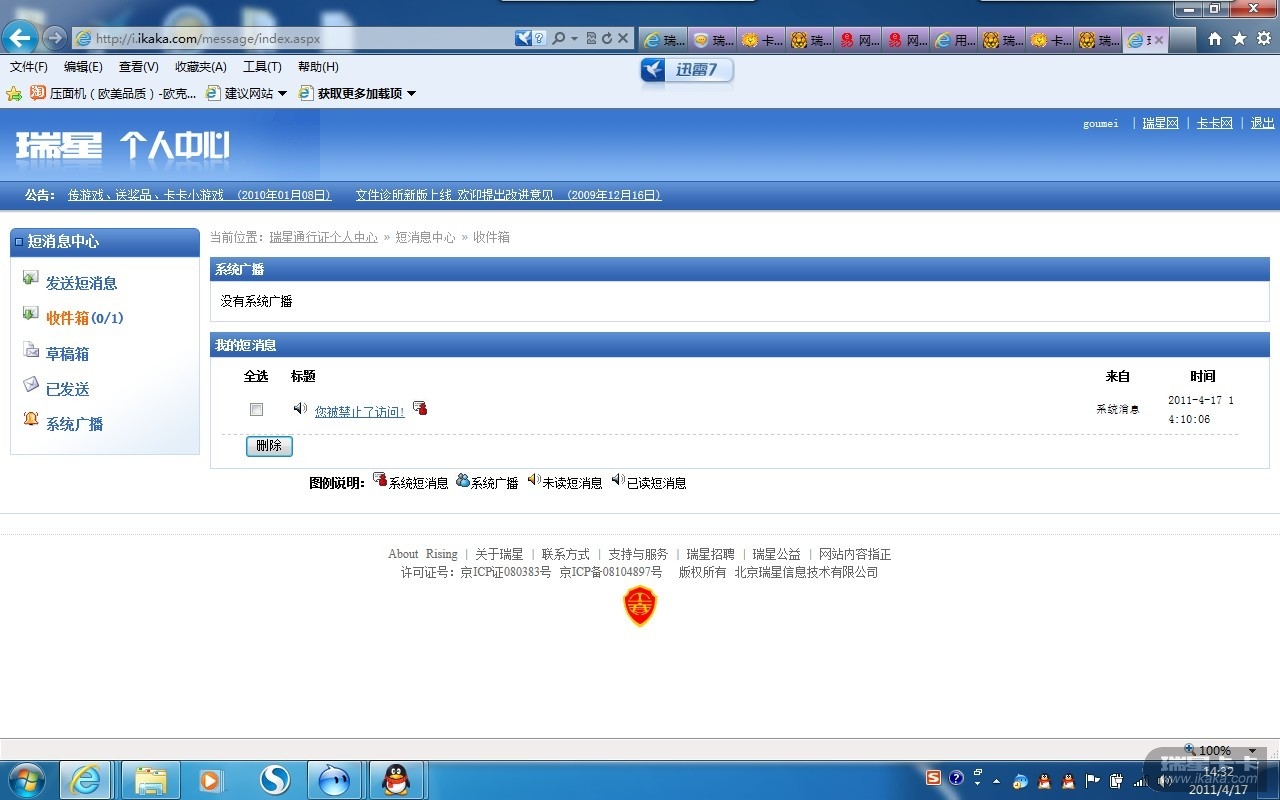Open the media player taskbar icon
Screen dimensions: 1280x800
tap(212, 780)
